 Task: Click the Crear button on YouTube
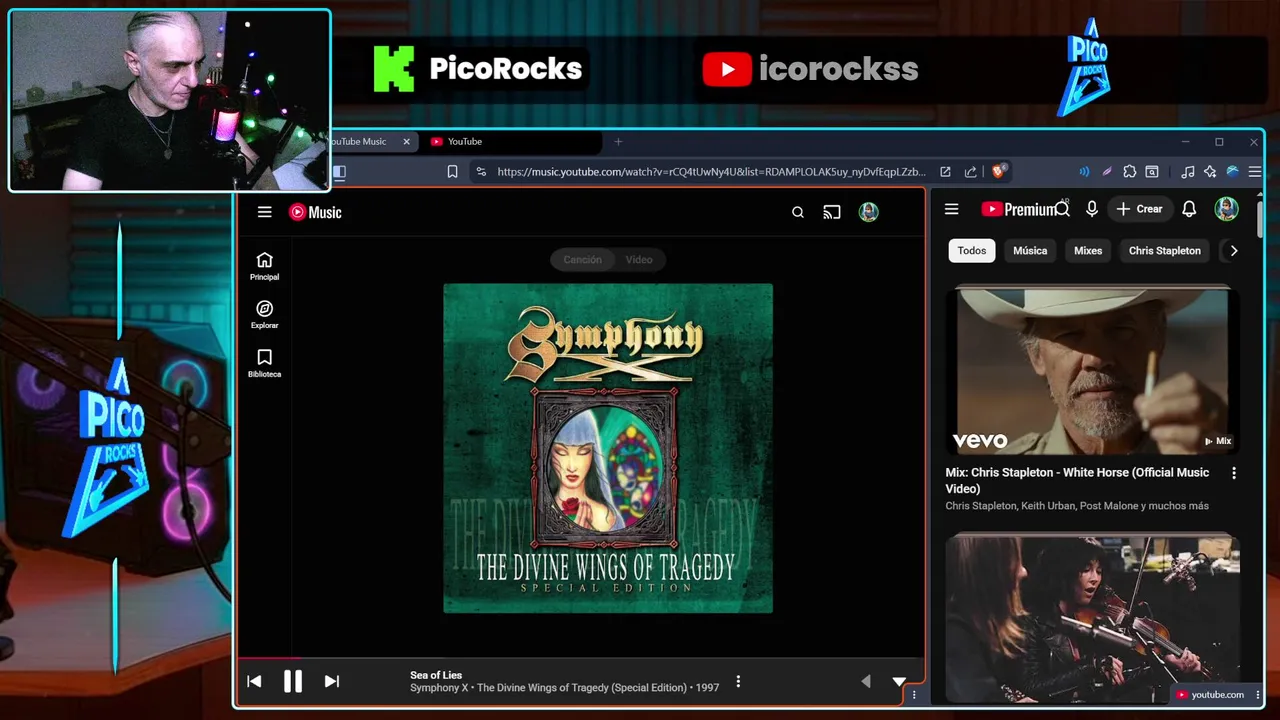pos(1140,209)
